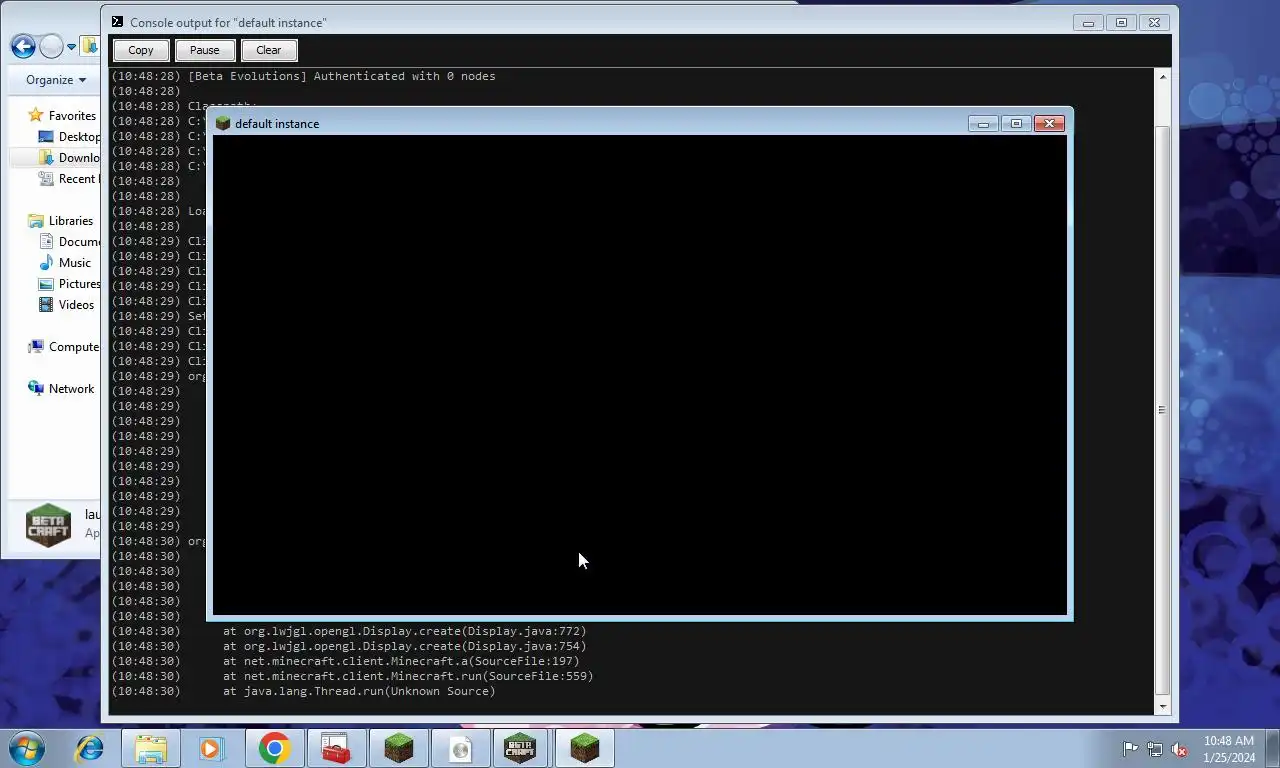The width and height of the screenshot is (1280, 768).
Task: Click console line 'java.lang.Thread.run(Unknown Source)'
Action: coord(359,691)
